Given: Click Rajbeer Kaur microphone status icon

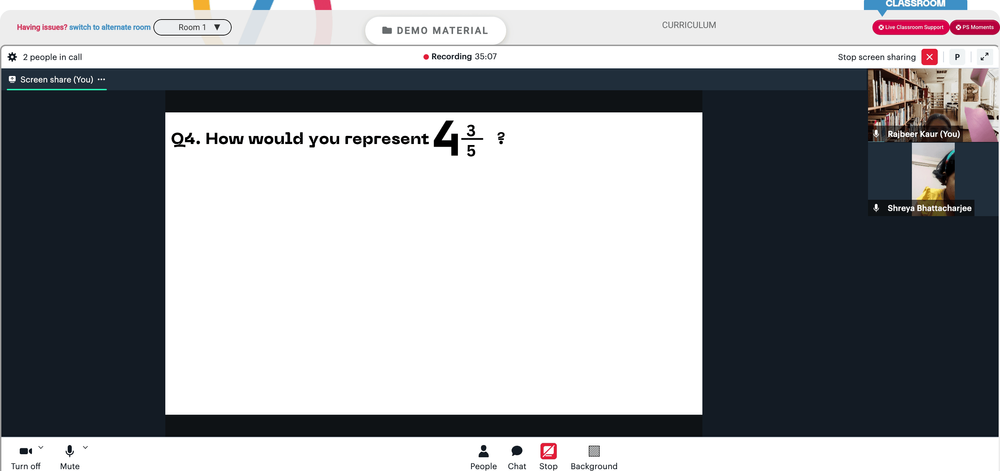Looking at the screenshot, I should tap(876, 134).
